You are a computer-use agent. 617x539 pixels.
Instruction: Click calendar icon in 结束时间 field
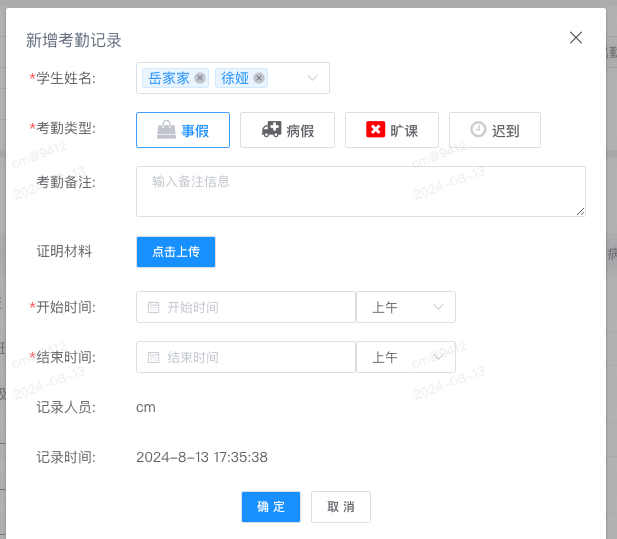153,357
